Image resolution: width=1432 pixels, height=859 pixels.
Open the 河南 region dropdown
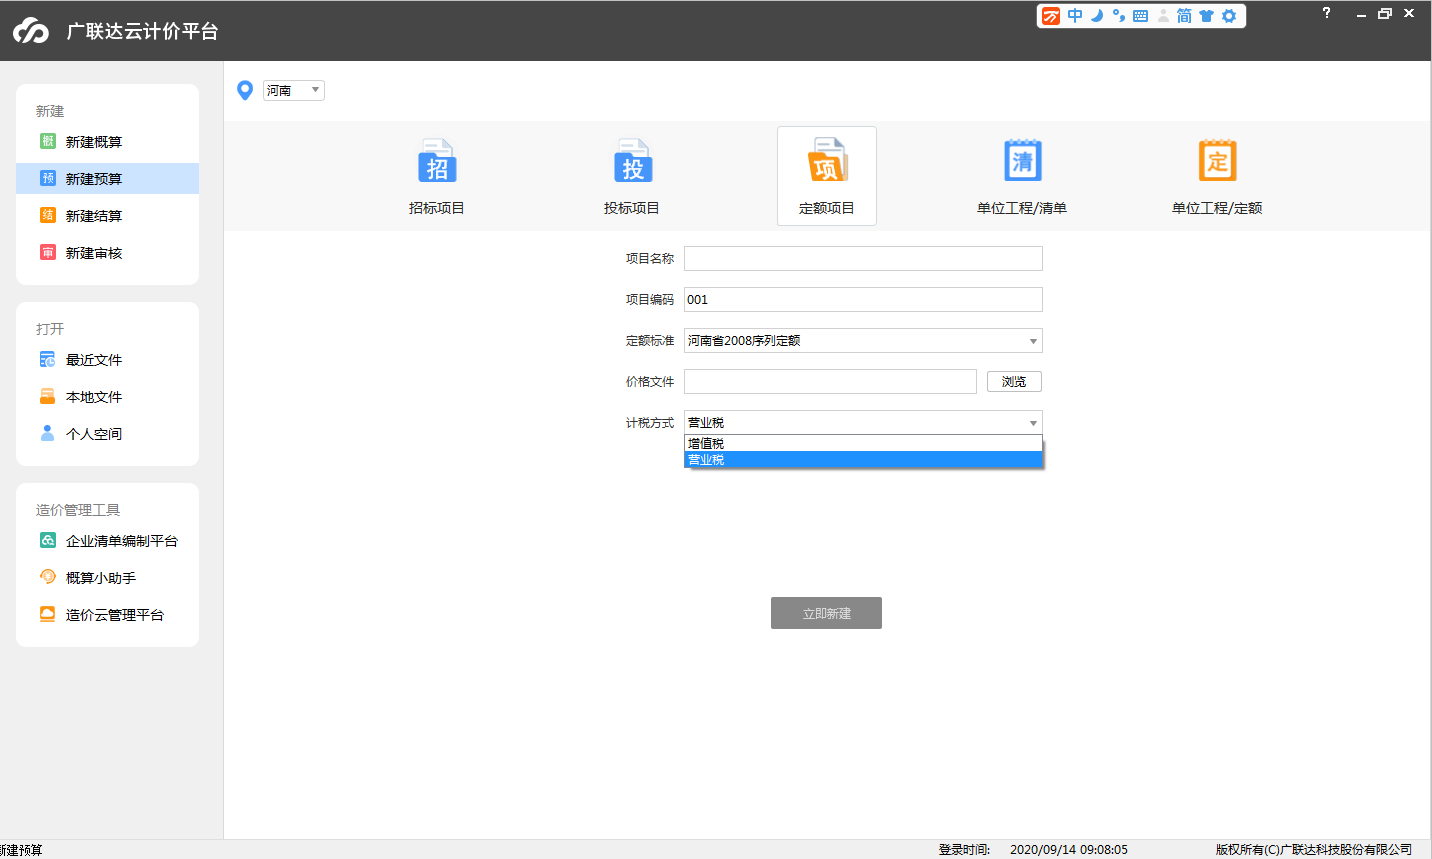[x=294, y=90]
